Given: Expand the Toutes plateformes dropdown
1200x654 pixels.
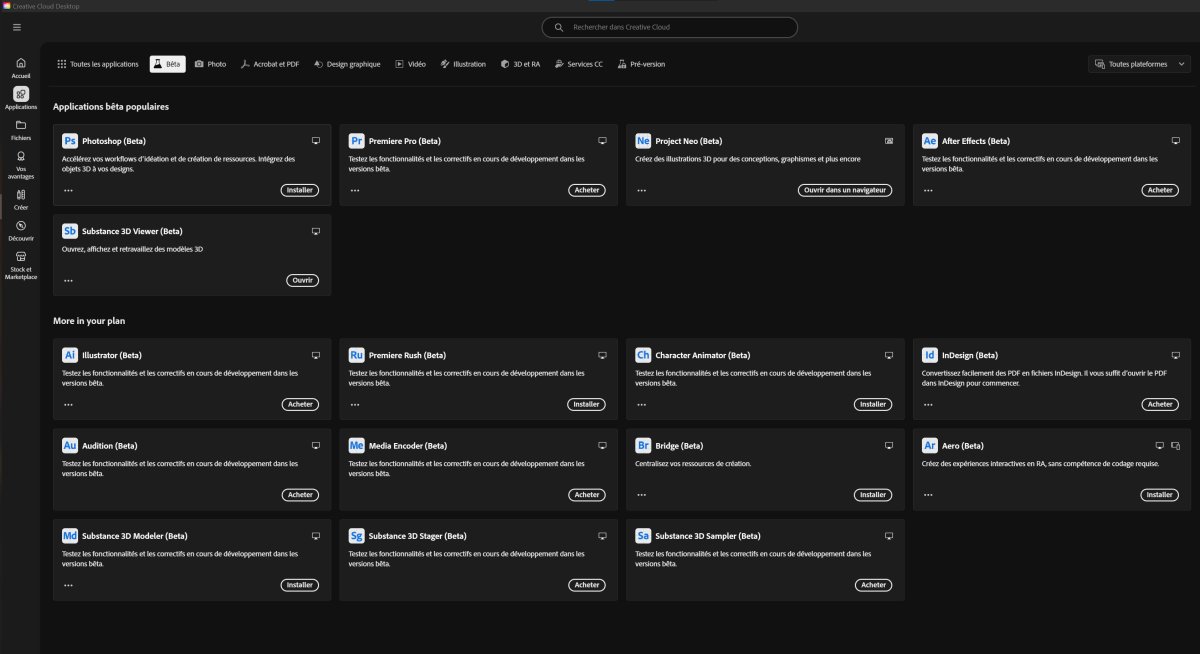Looking at the screenshot, I should coord(1139,64).
